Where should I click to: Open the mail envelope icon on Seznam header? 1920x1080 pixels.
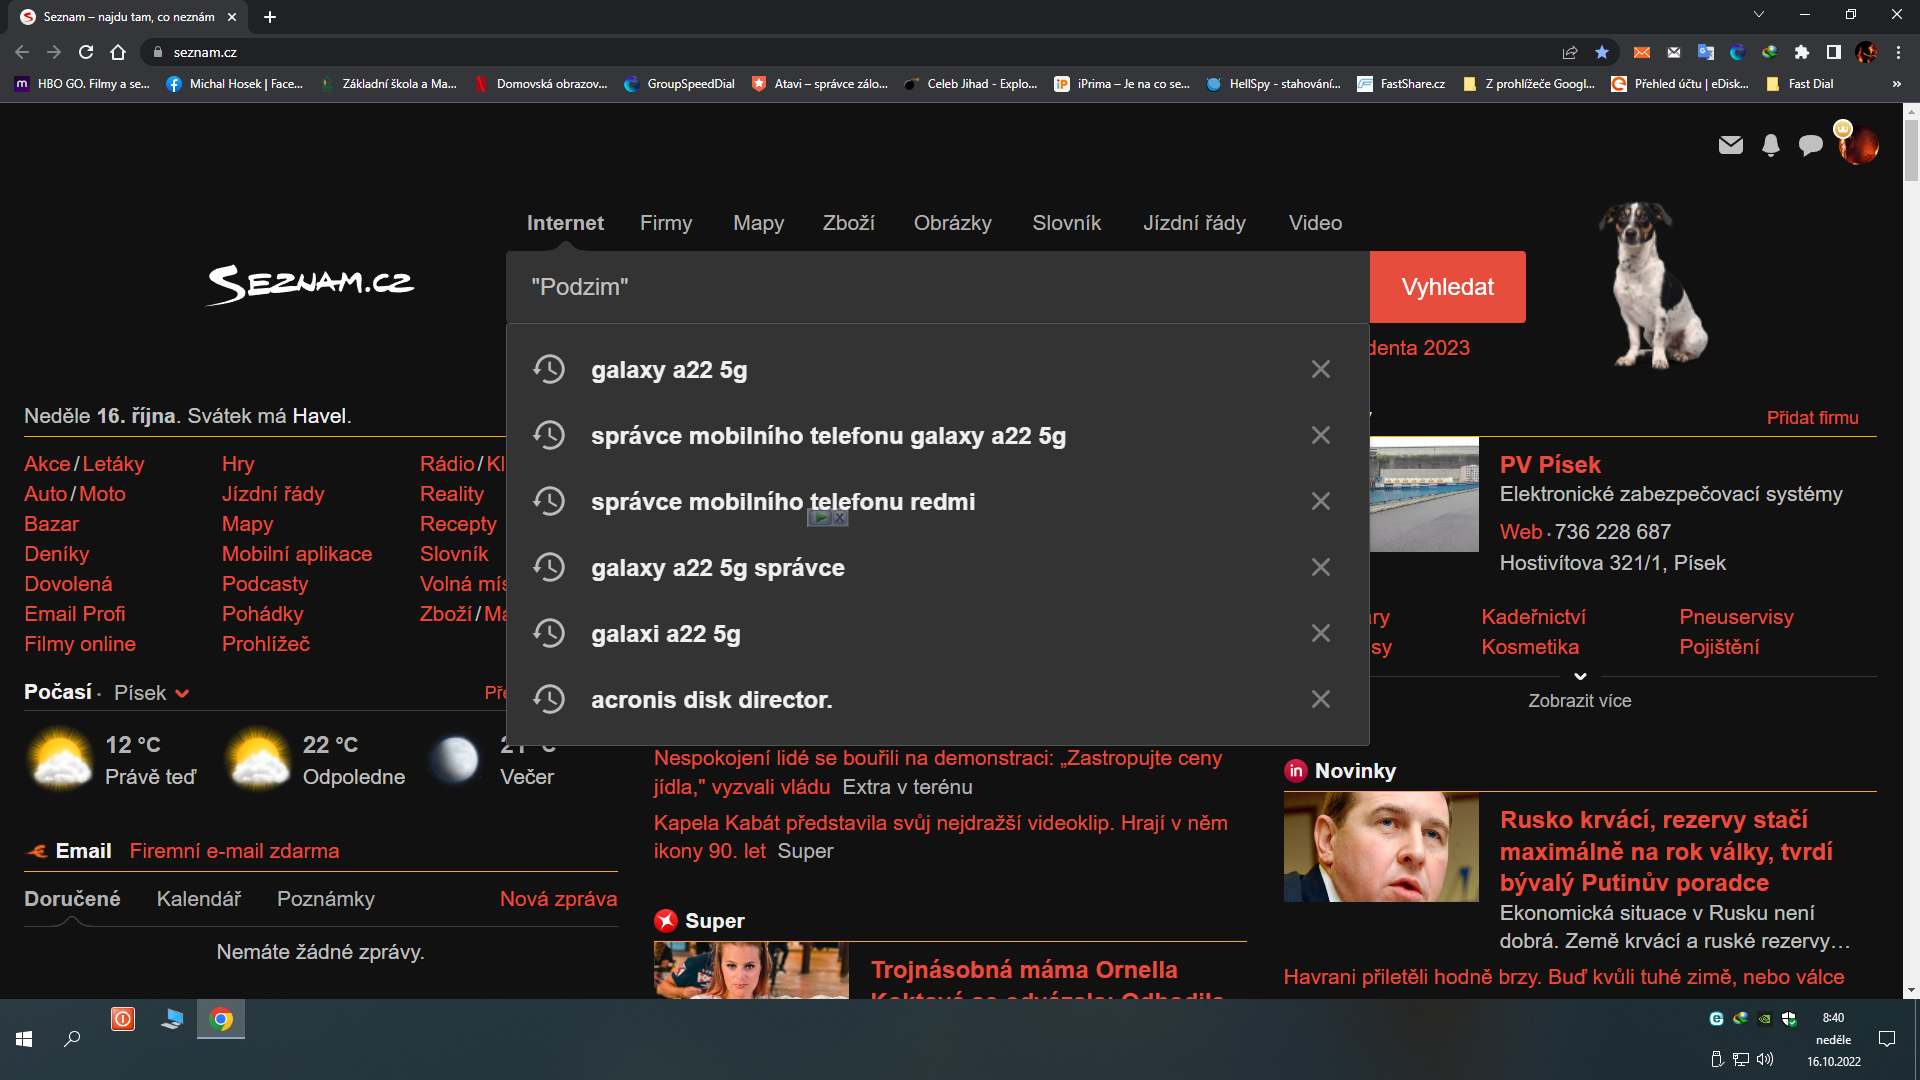pos(1730,145)
